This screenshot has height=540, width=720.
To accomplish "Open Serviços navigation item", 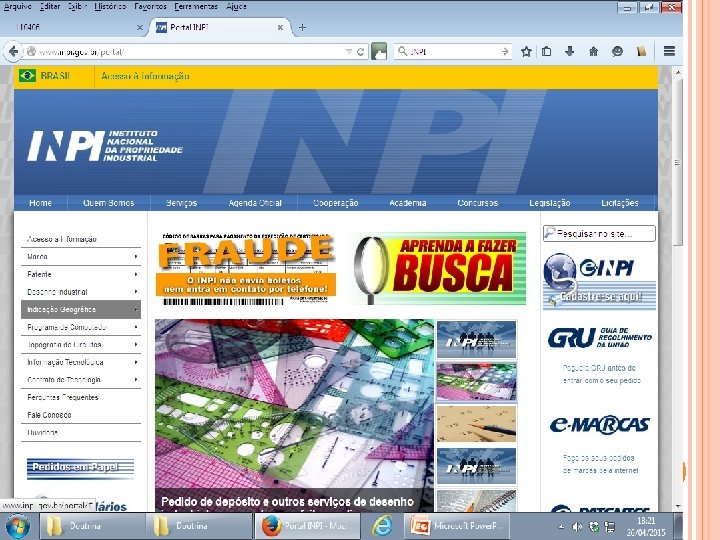I will pyautogui.click(x=181, y=202).
